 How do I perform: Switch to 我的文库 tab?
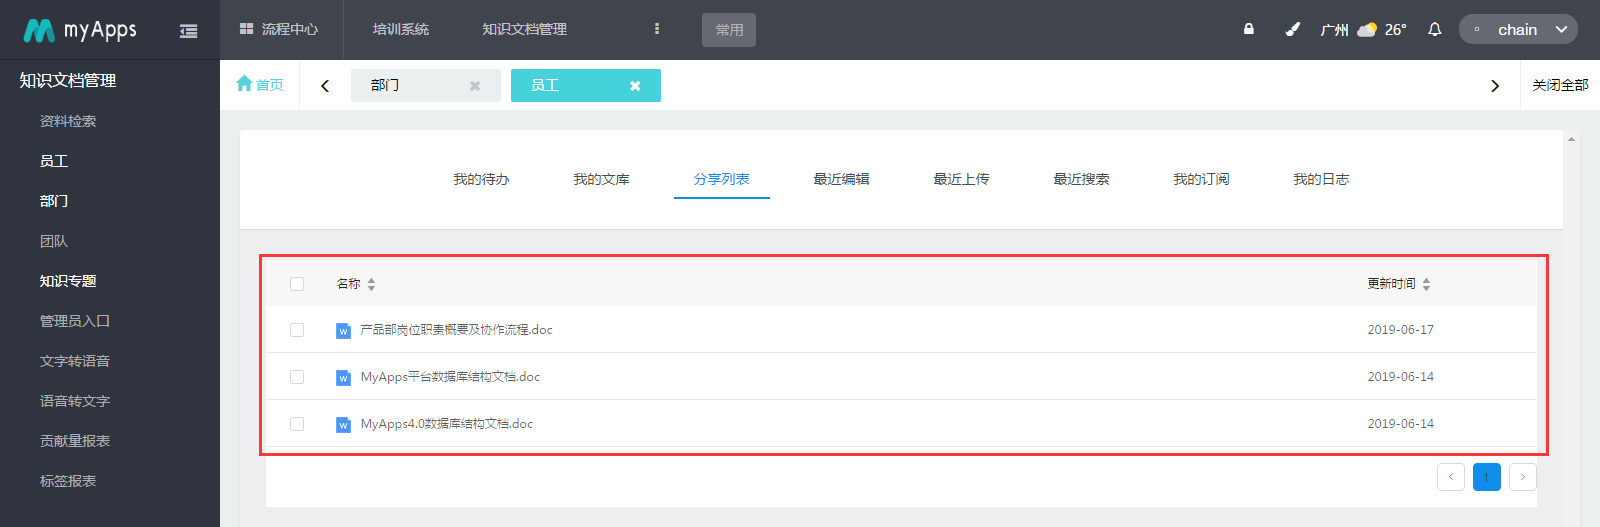click(601, 179)
